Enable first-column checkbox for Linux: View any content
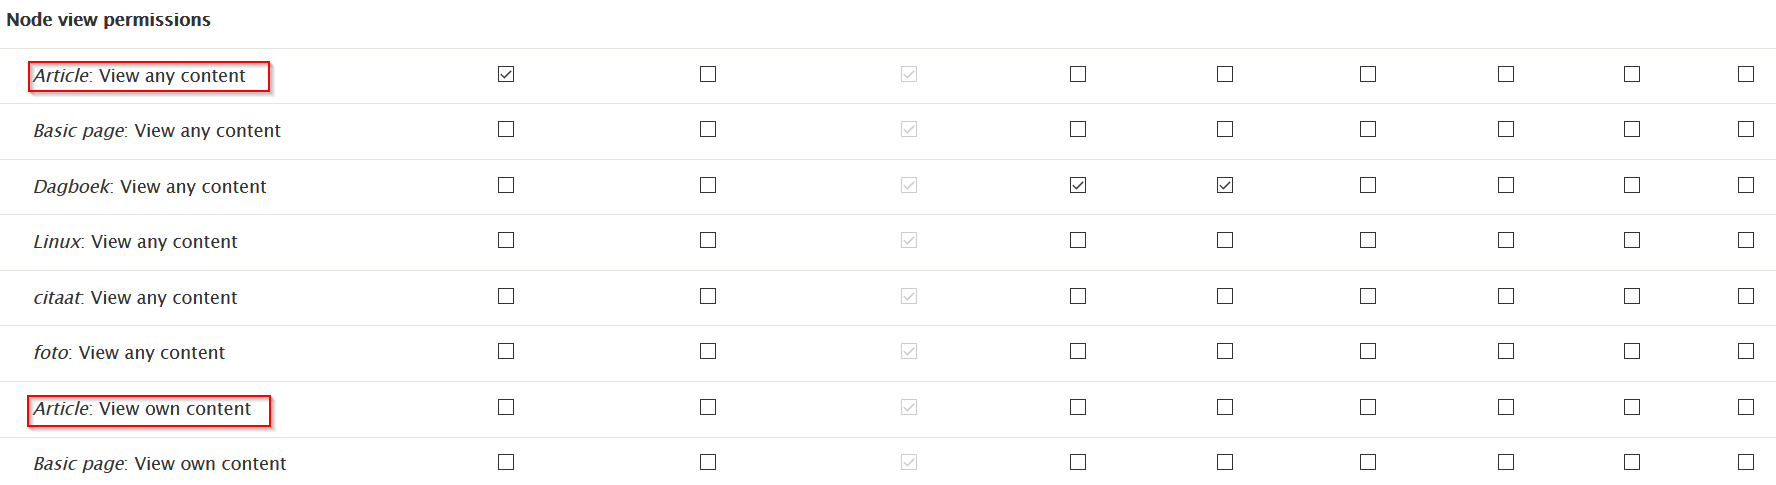This screenshot has width=1776, height=485. tap(506, 240)
